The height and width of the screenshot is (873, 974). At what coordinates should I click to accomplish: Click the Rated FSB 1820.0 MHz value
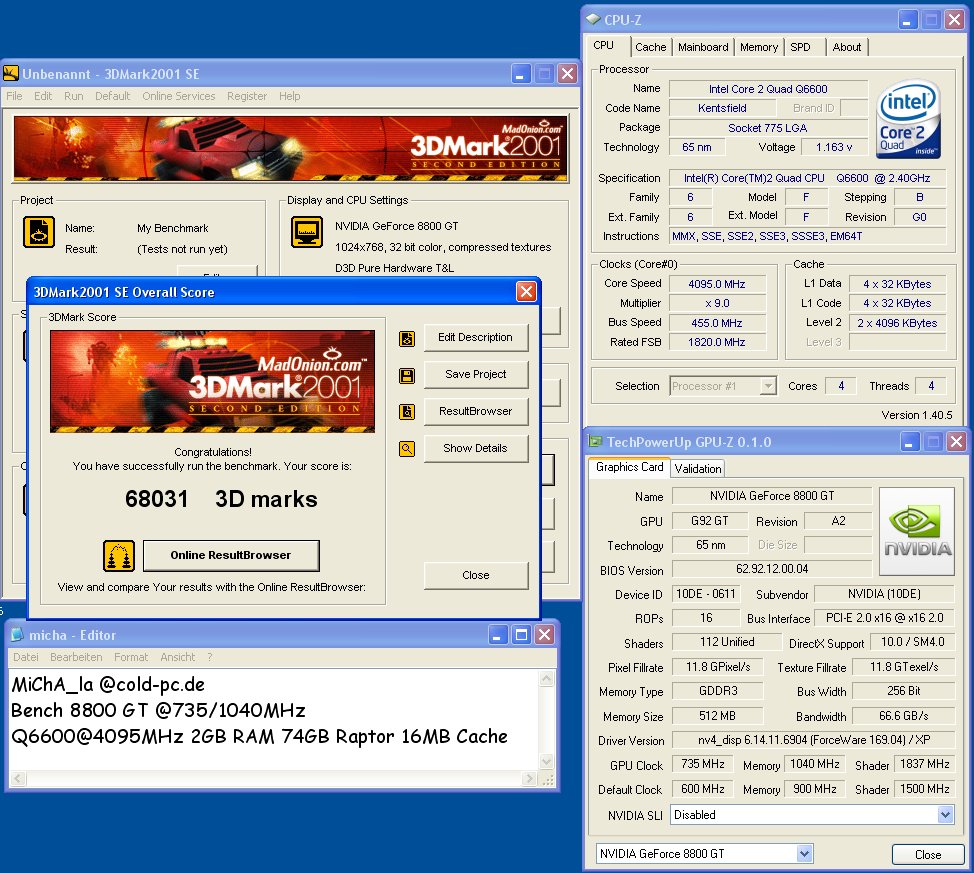[x=717, y=342]
